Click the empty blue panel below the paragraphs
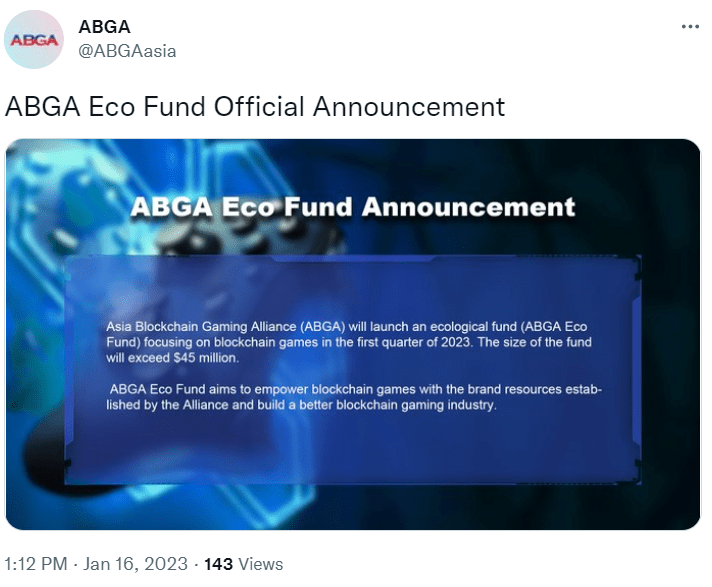 pyautogui.click(x=353, y=447)
